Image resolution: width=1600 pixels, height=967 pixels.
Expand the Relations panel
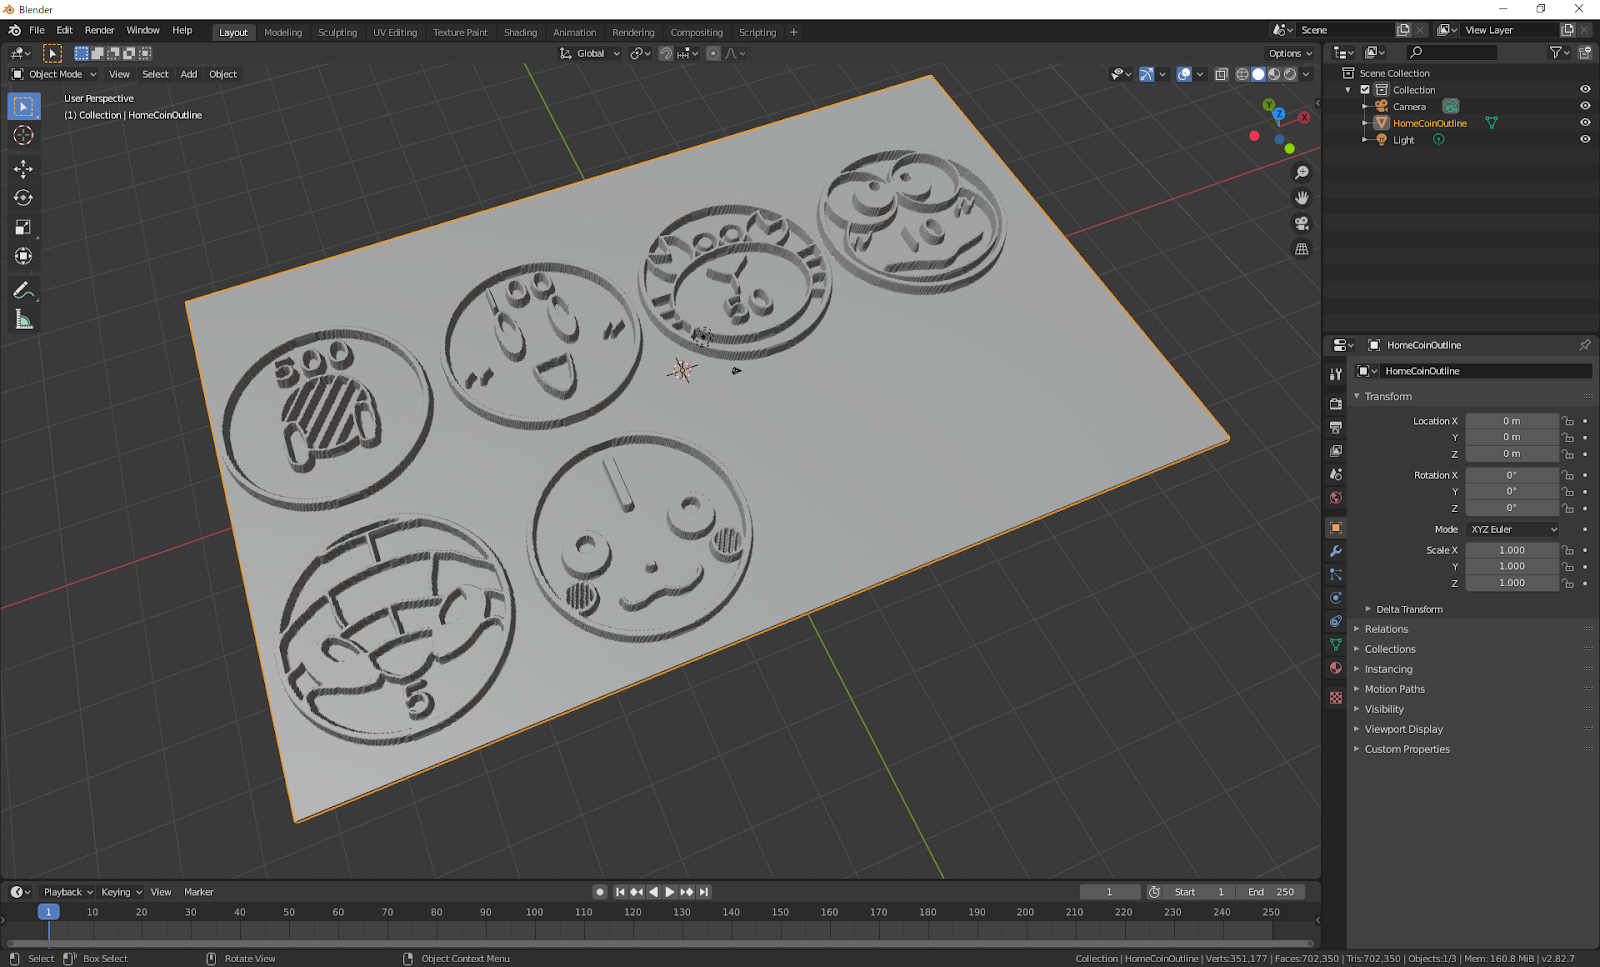tap(1386, 629)
